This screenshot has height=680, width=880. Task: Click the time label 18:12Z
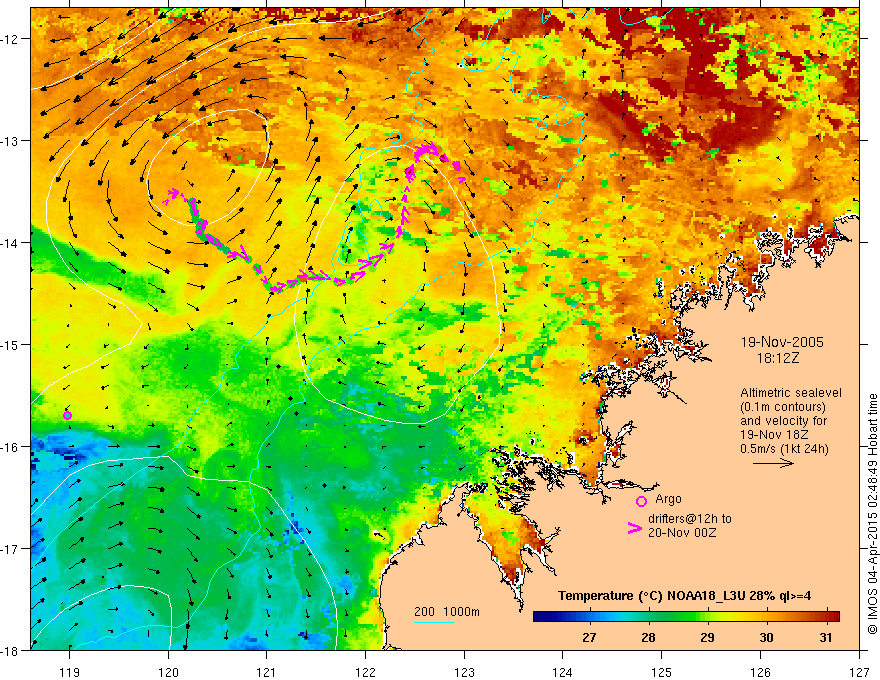[x=778, y=357]
